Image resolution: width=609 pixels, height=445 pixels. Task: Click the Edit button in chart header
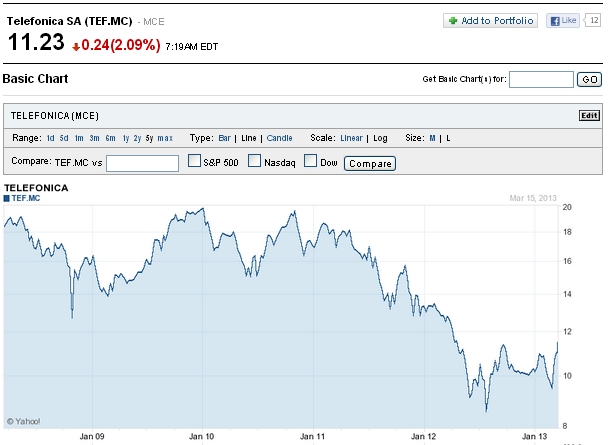coord(589,115)
